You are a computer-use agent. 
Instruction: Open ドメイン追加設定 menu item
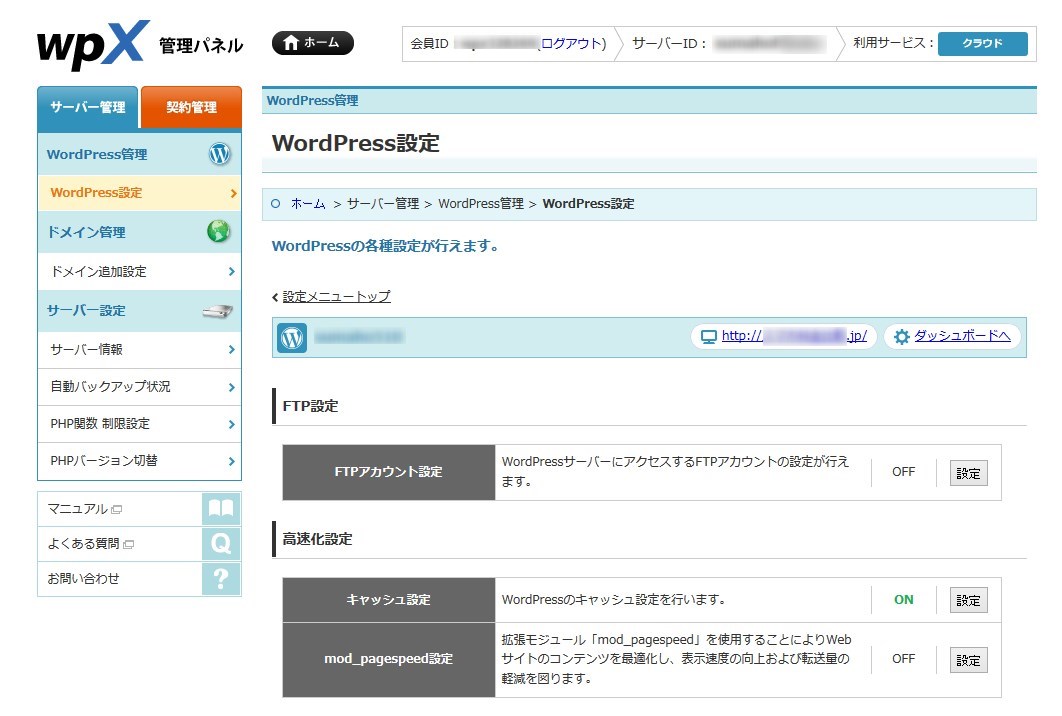tap(140, 272)
